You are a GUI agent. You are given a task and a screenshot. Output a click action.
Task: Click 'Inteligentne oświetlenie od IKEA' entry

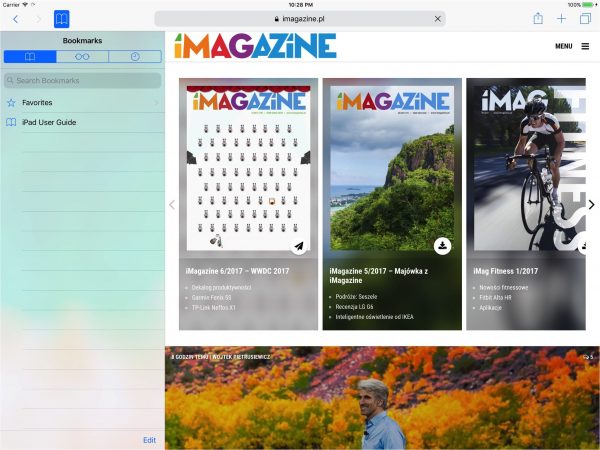click(374, 316)
